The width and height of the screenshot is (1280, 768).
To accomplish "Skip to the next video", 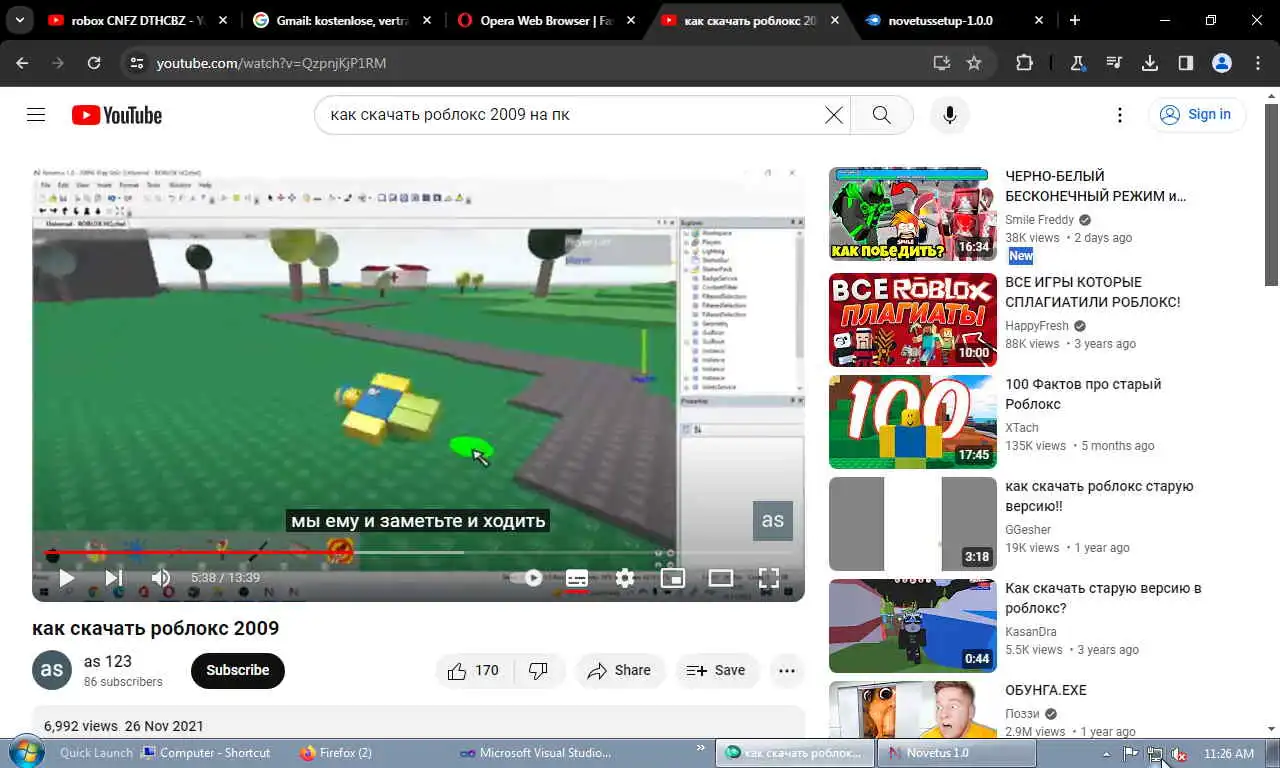I will (114, 577).
